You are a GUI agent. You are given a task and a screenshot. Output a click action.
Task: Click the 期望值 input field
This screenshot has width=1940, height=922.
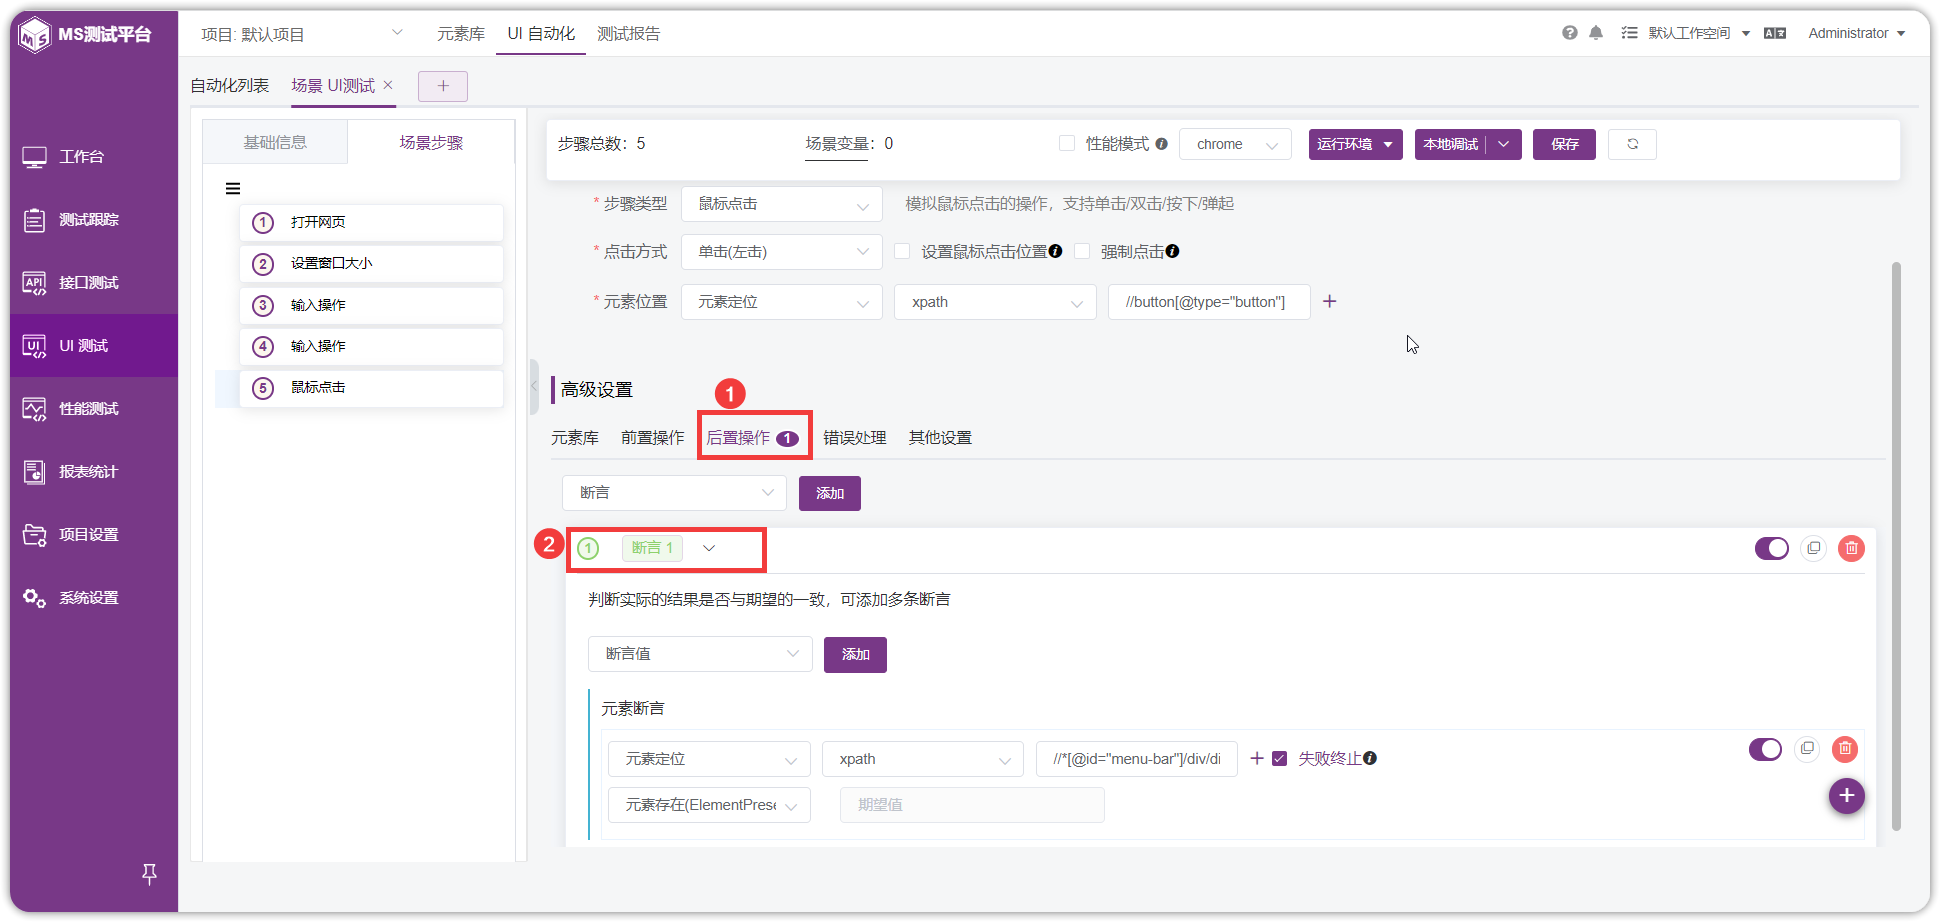point(972,805)
